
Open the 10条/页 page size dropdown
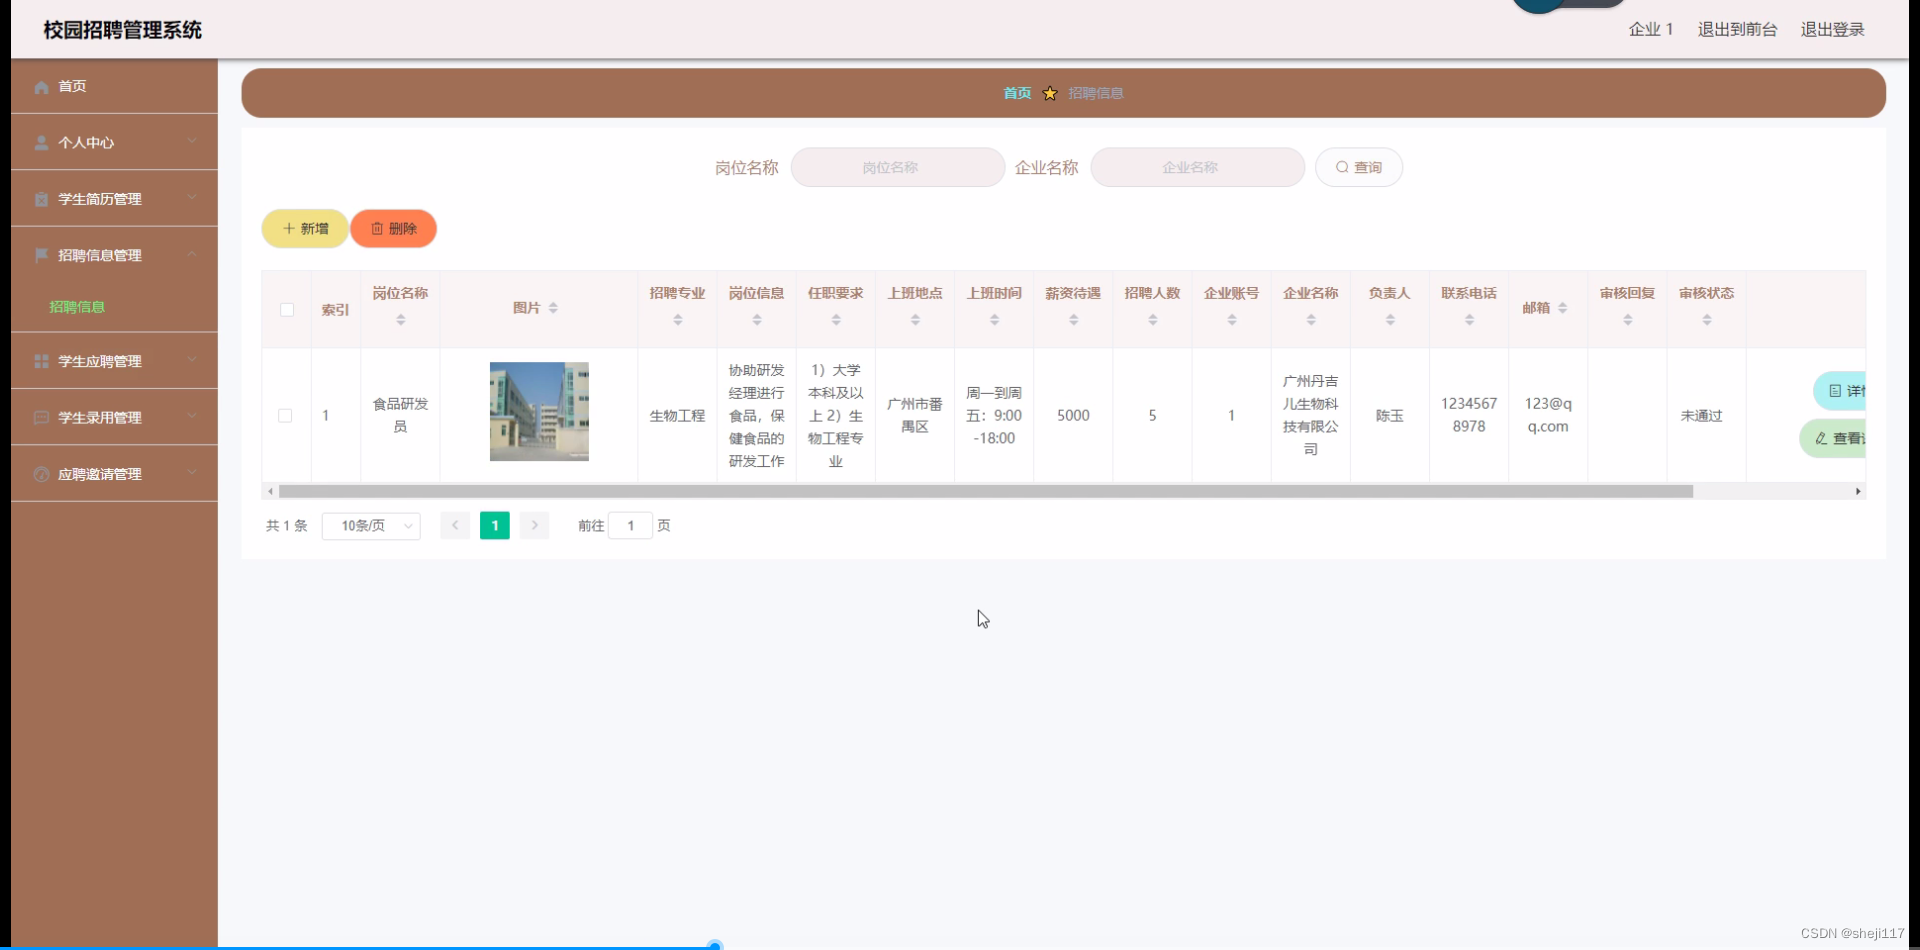[x=371, y=525]
